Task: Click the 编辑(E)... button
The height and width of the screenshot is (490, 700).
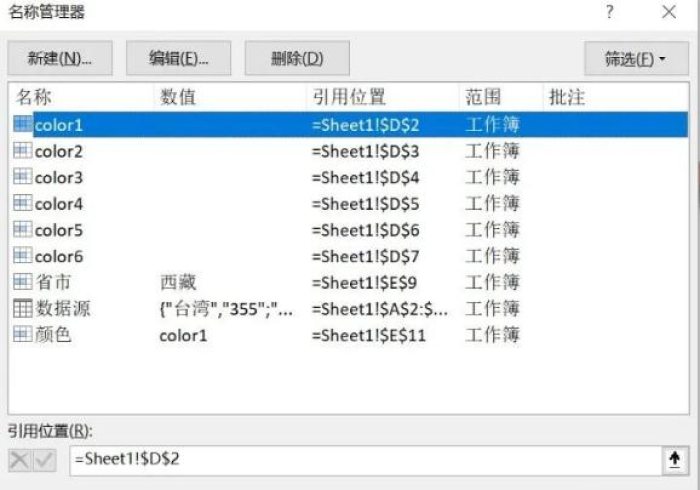Action: (179, 58)
